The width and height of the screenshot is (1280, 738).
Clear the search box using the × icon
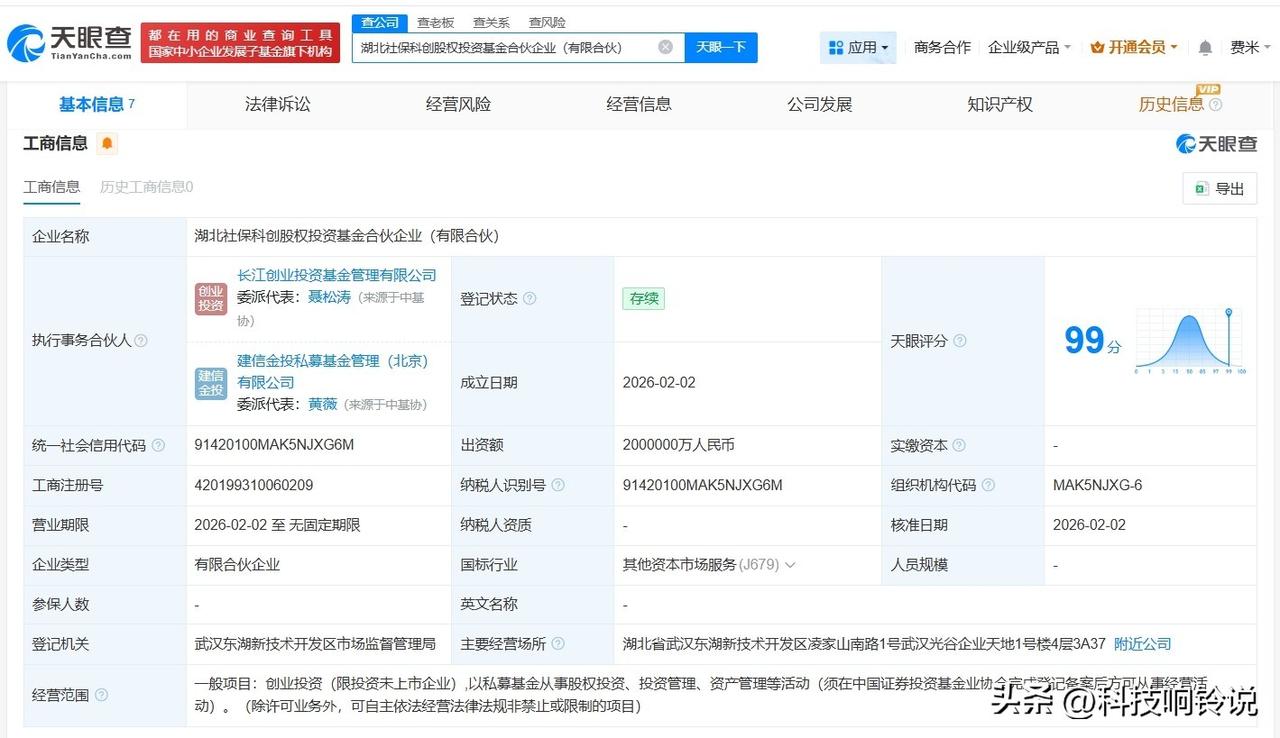[664, 46]
